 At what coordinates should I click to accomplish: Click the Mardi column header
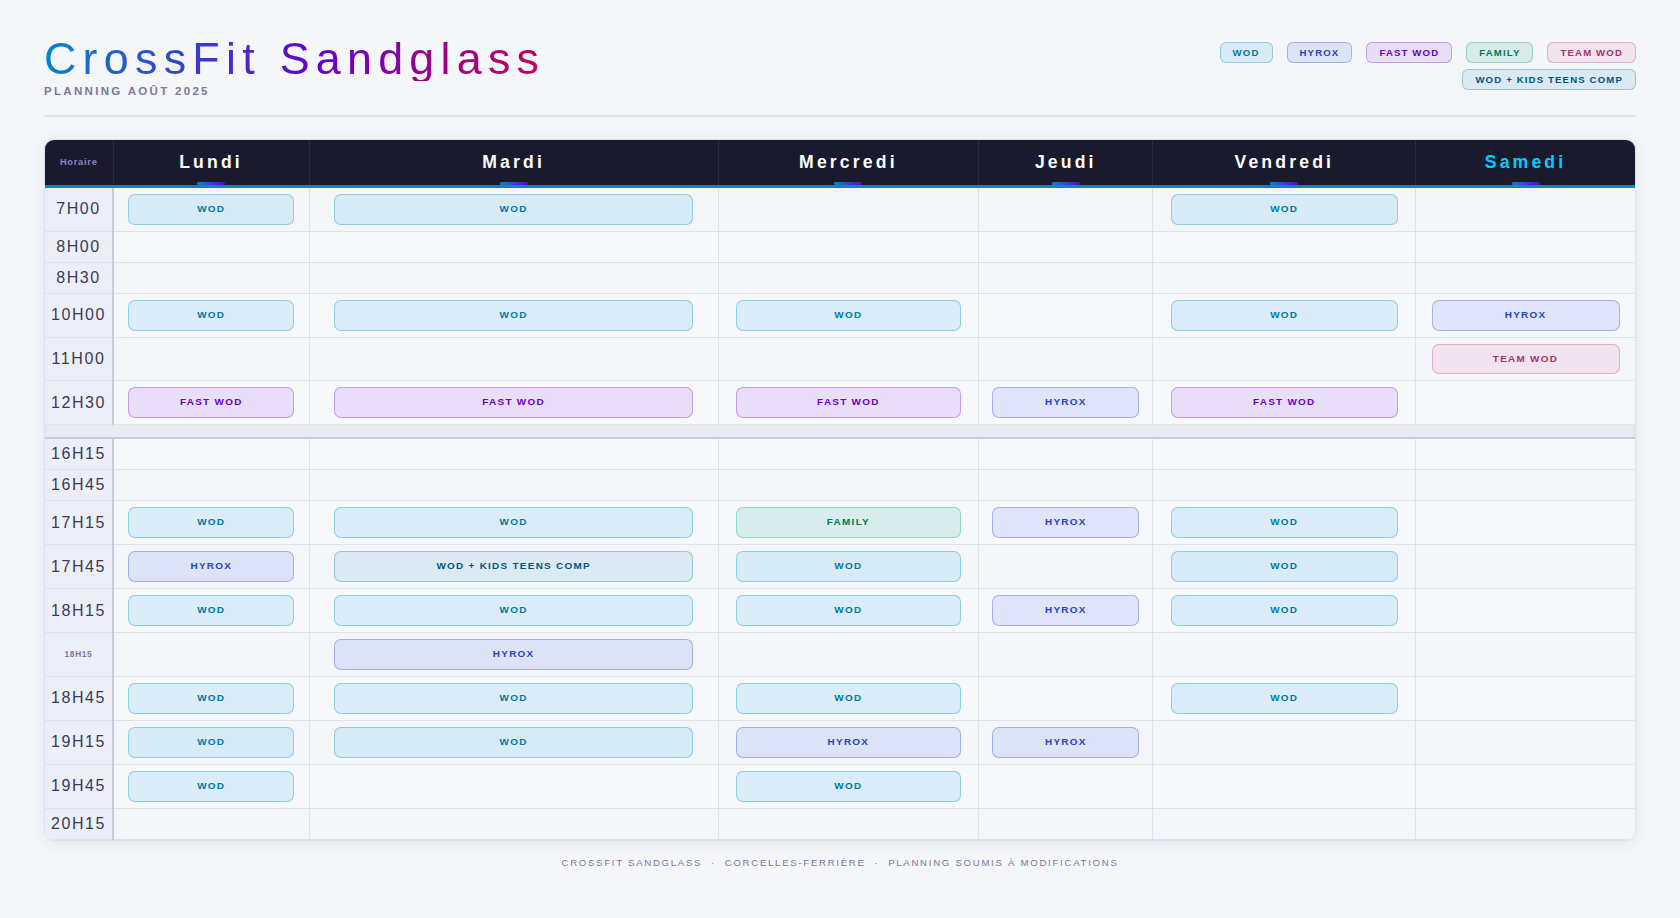click(513, 162)
